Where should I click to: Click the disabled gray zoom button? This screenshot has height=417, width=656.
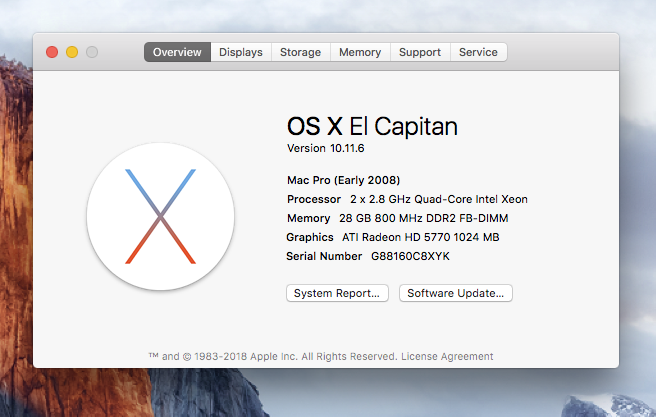(x=92, y=52)
